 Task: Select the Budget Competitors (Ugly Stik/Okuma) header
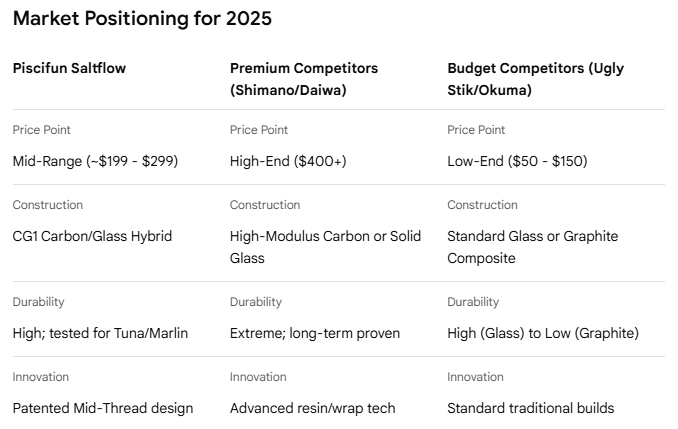pos(533,77)
